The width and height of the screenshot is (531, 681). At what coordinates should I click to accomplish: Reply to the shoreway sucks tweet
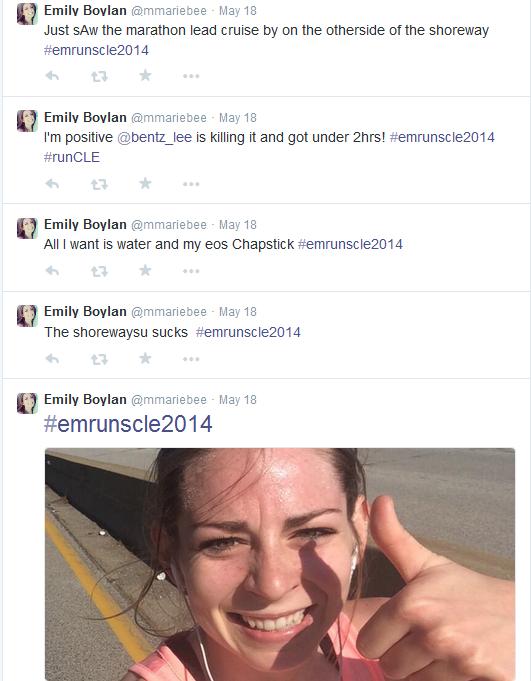[52, 359]
